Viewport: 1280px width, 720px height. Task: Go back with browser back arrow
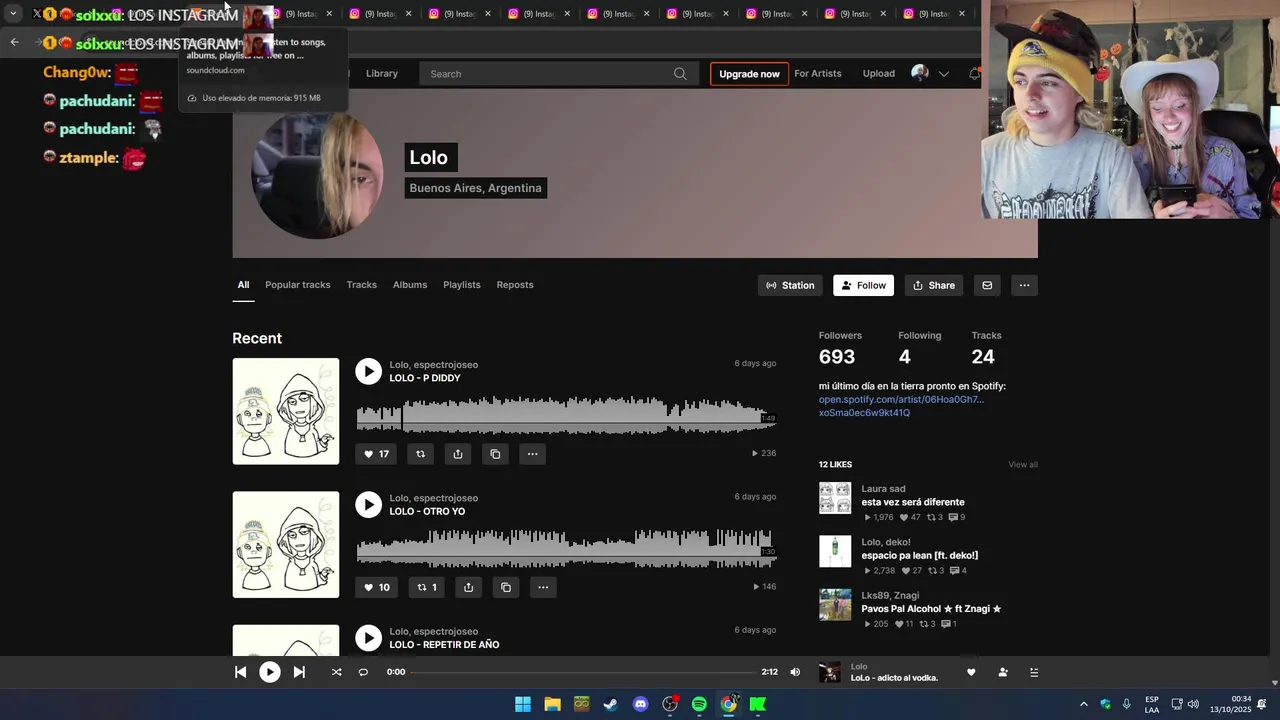[x=14, y=42]
